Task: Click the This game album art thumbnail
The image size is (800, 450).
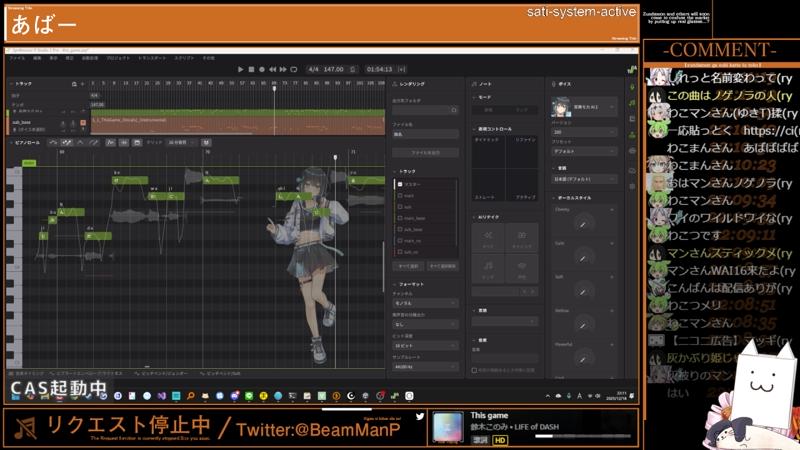Action: [x=448, y=427]
